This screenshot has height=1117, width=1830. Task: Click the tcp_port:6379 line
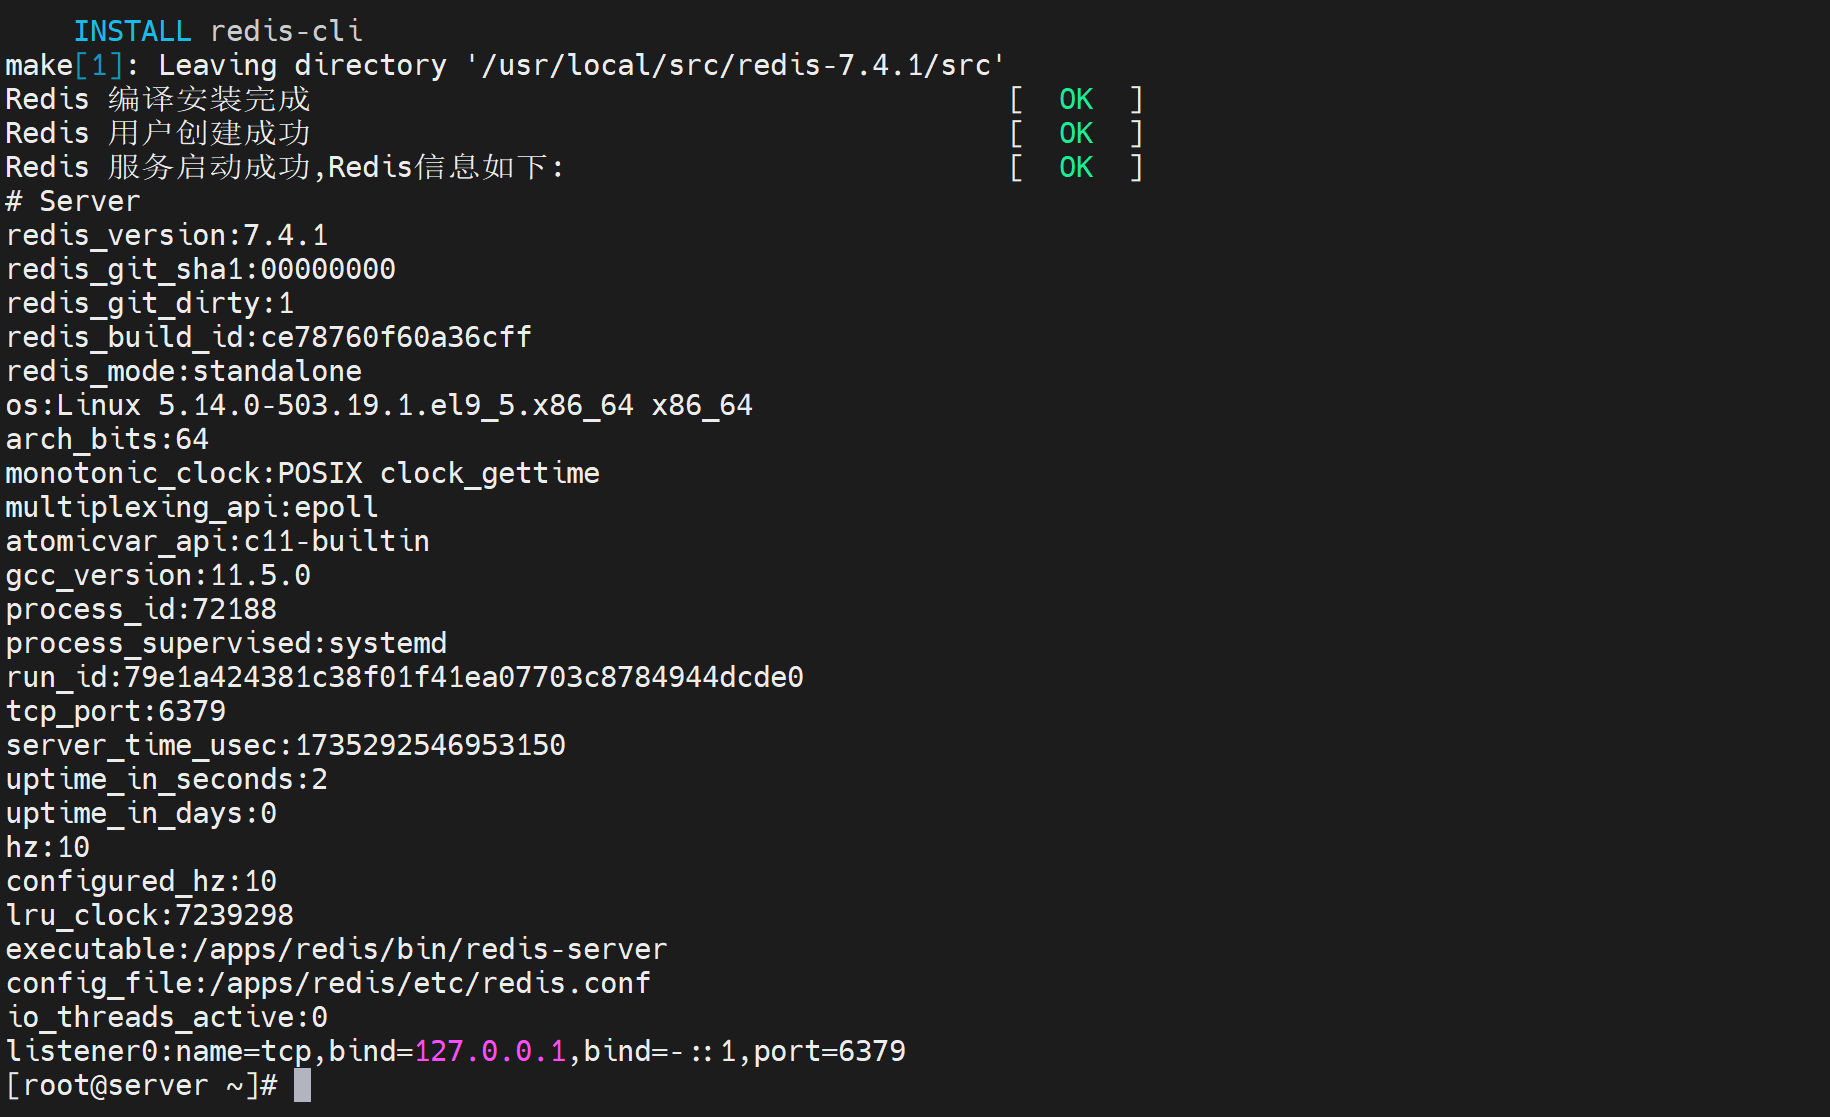click(116, 712)
